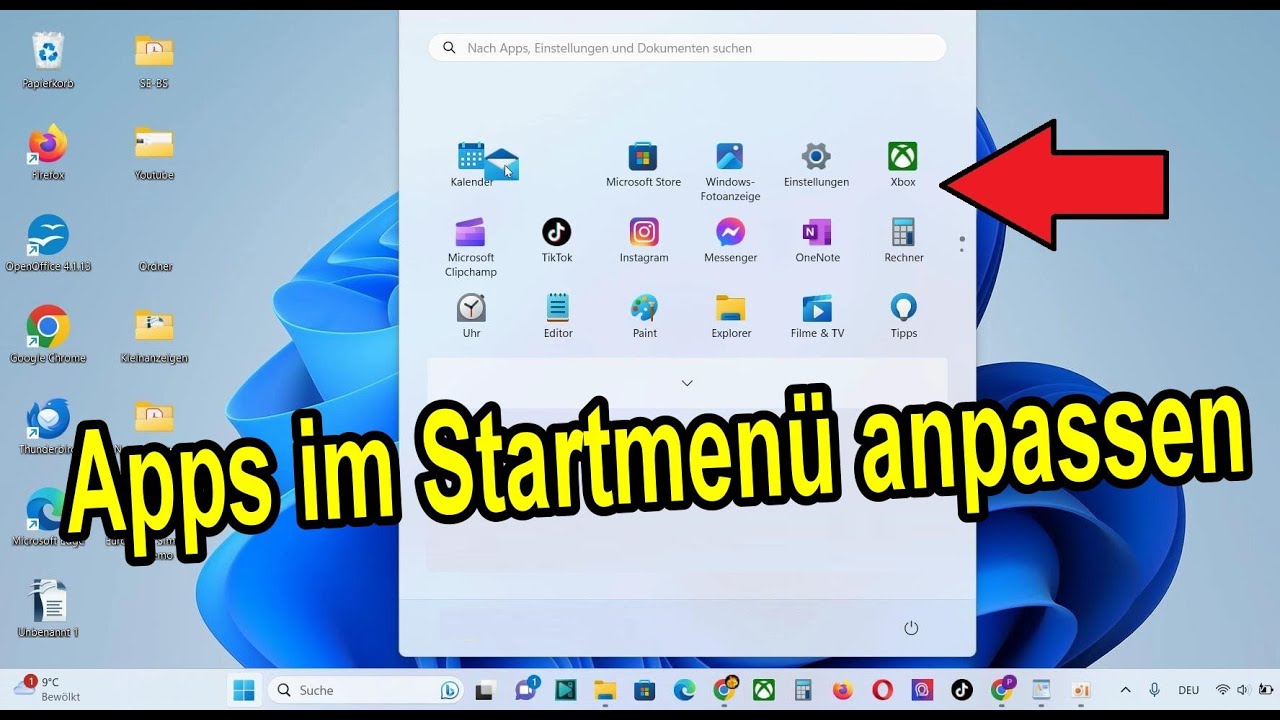Select Google Chrome desktop shortcut

click(48, 335)
